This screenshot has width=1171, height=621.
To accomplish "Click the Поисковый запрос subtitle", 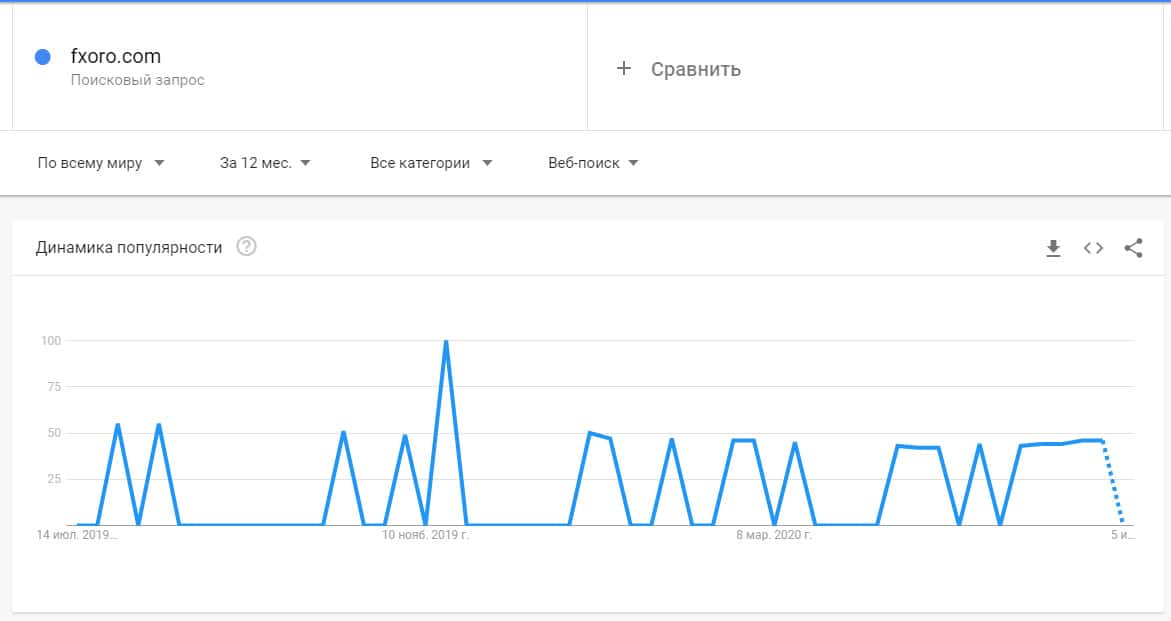I will (138, 80).
